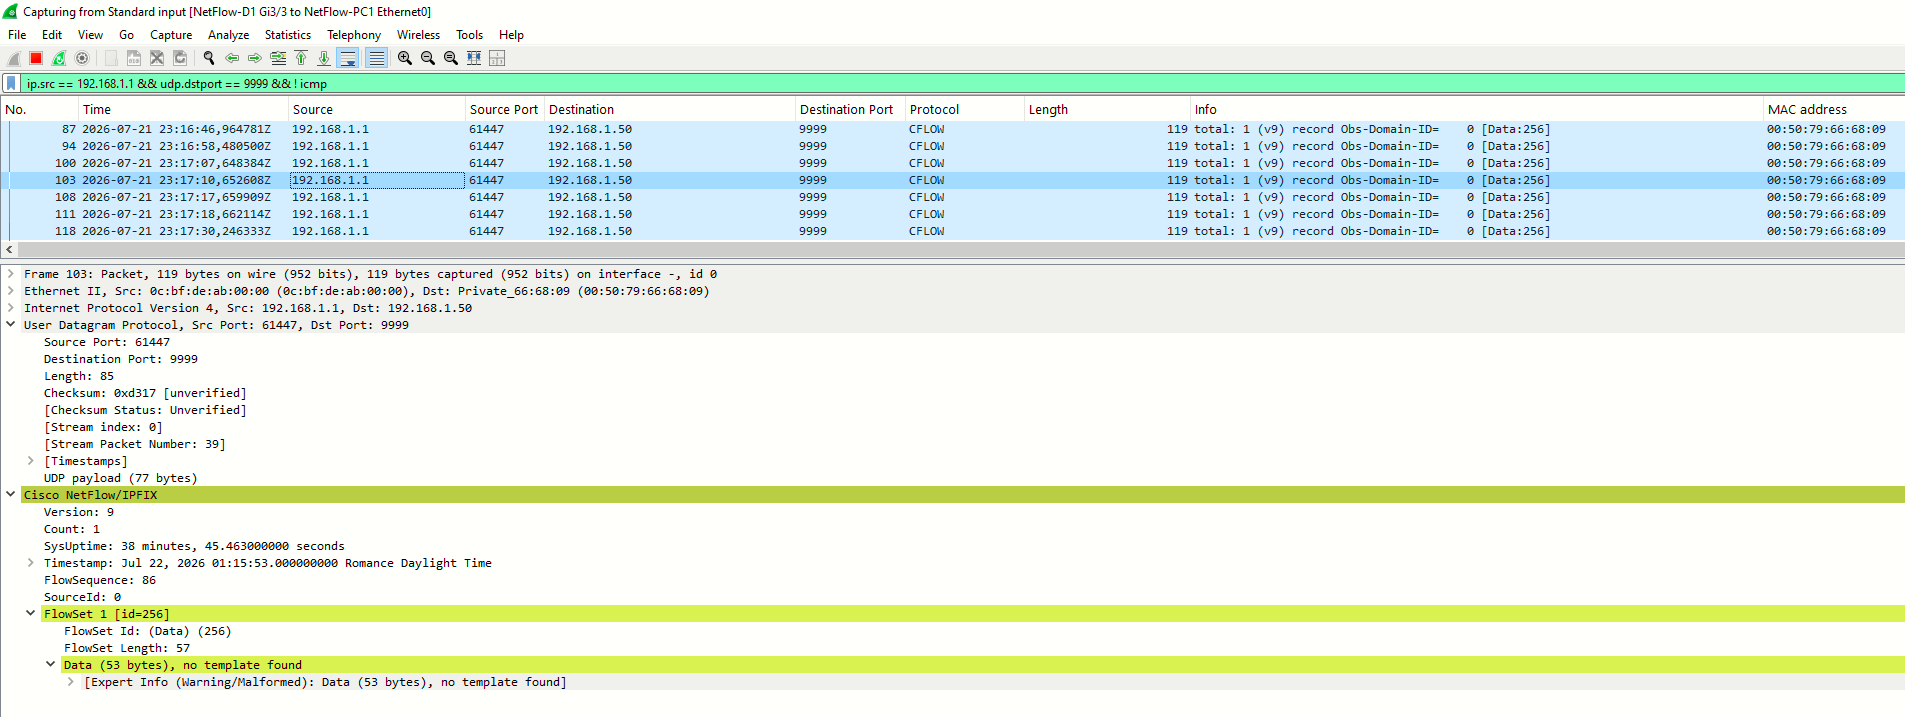Sort by Destination Port column header
This screenshot has width=1905, height=717.
pos(849,110)
